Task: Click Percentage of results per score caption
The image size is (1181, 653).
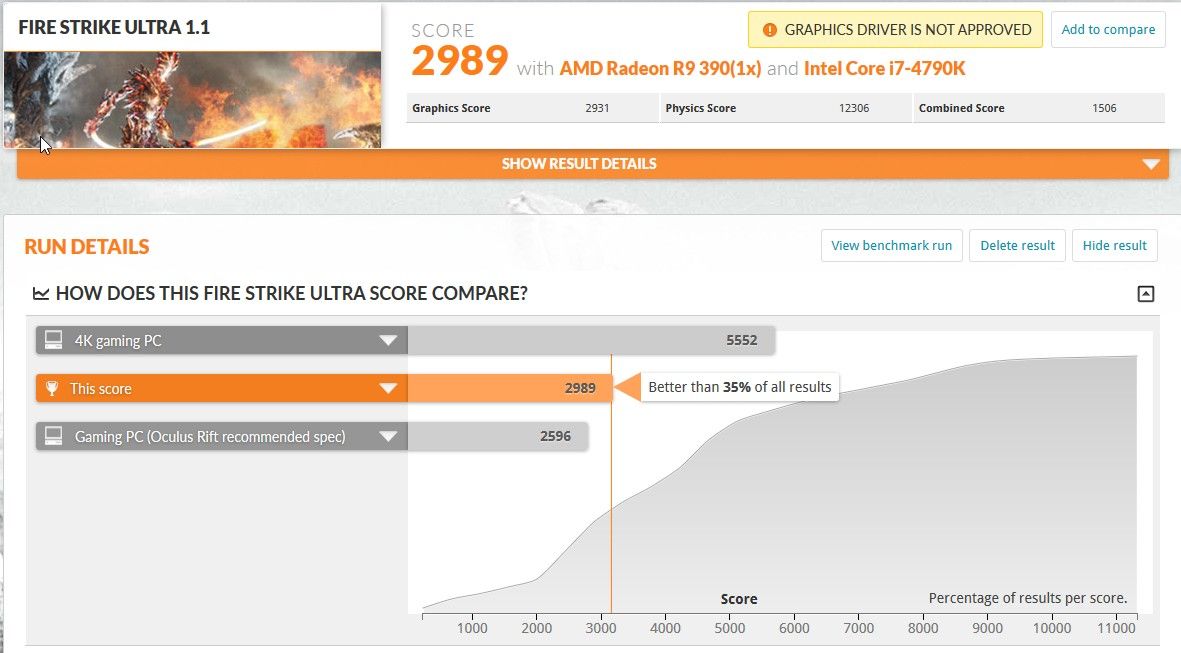Action: (x=1027, y=598)
